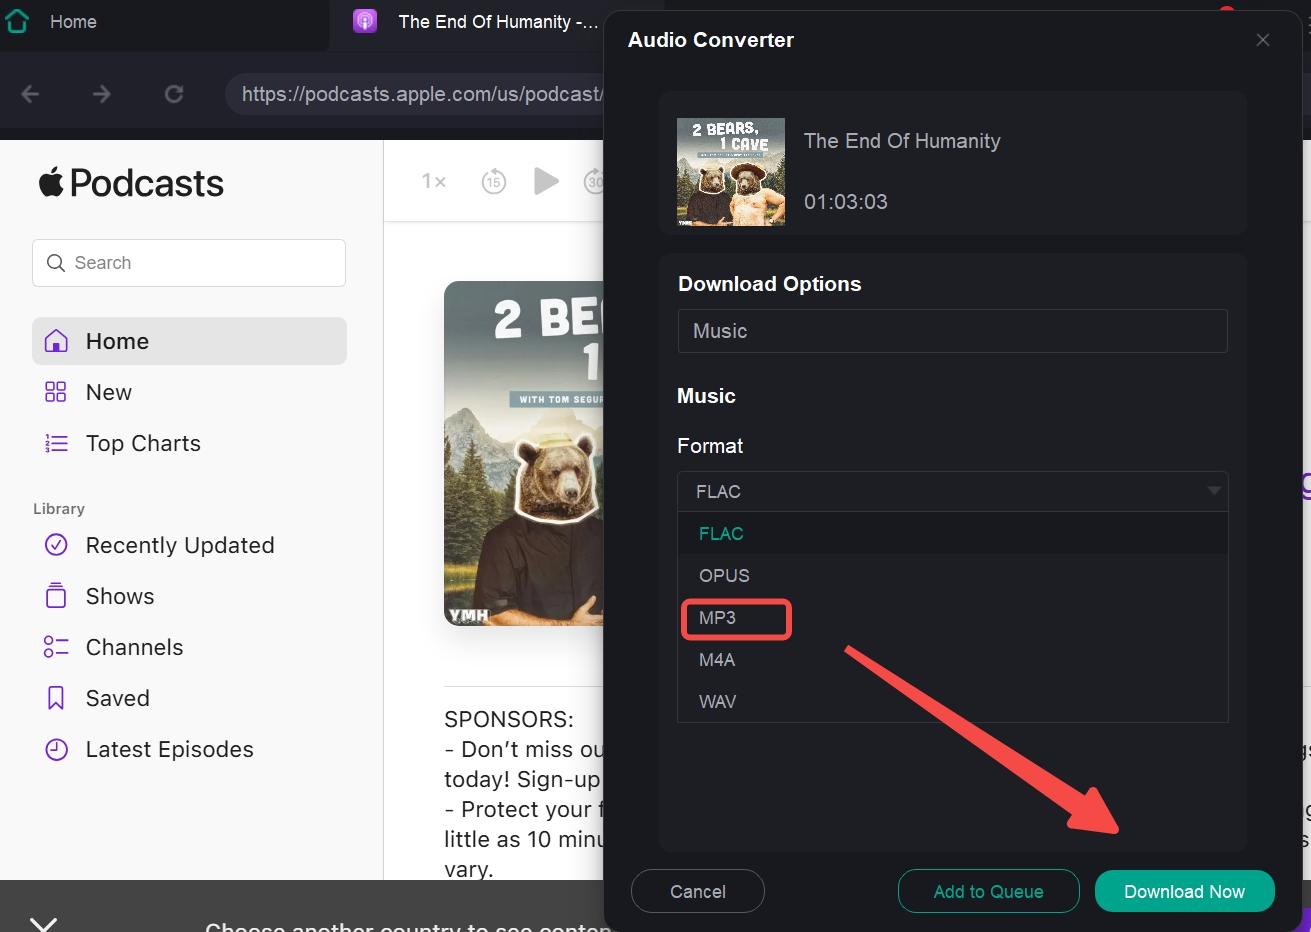Click the Podcasts app icon on the tab

[x=365, y=21]
